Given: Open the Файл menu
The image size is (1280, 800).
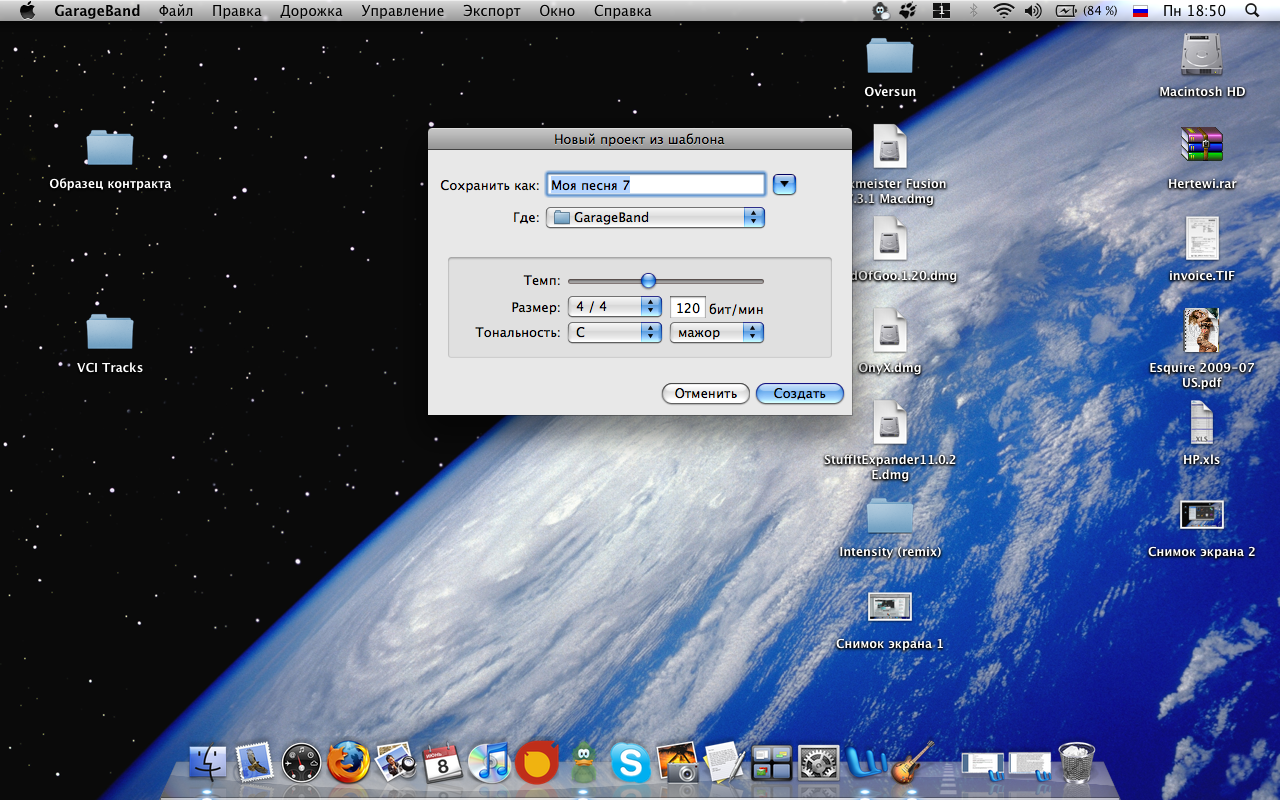Looking at the screenshot, I should (x=175, y=11).
